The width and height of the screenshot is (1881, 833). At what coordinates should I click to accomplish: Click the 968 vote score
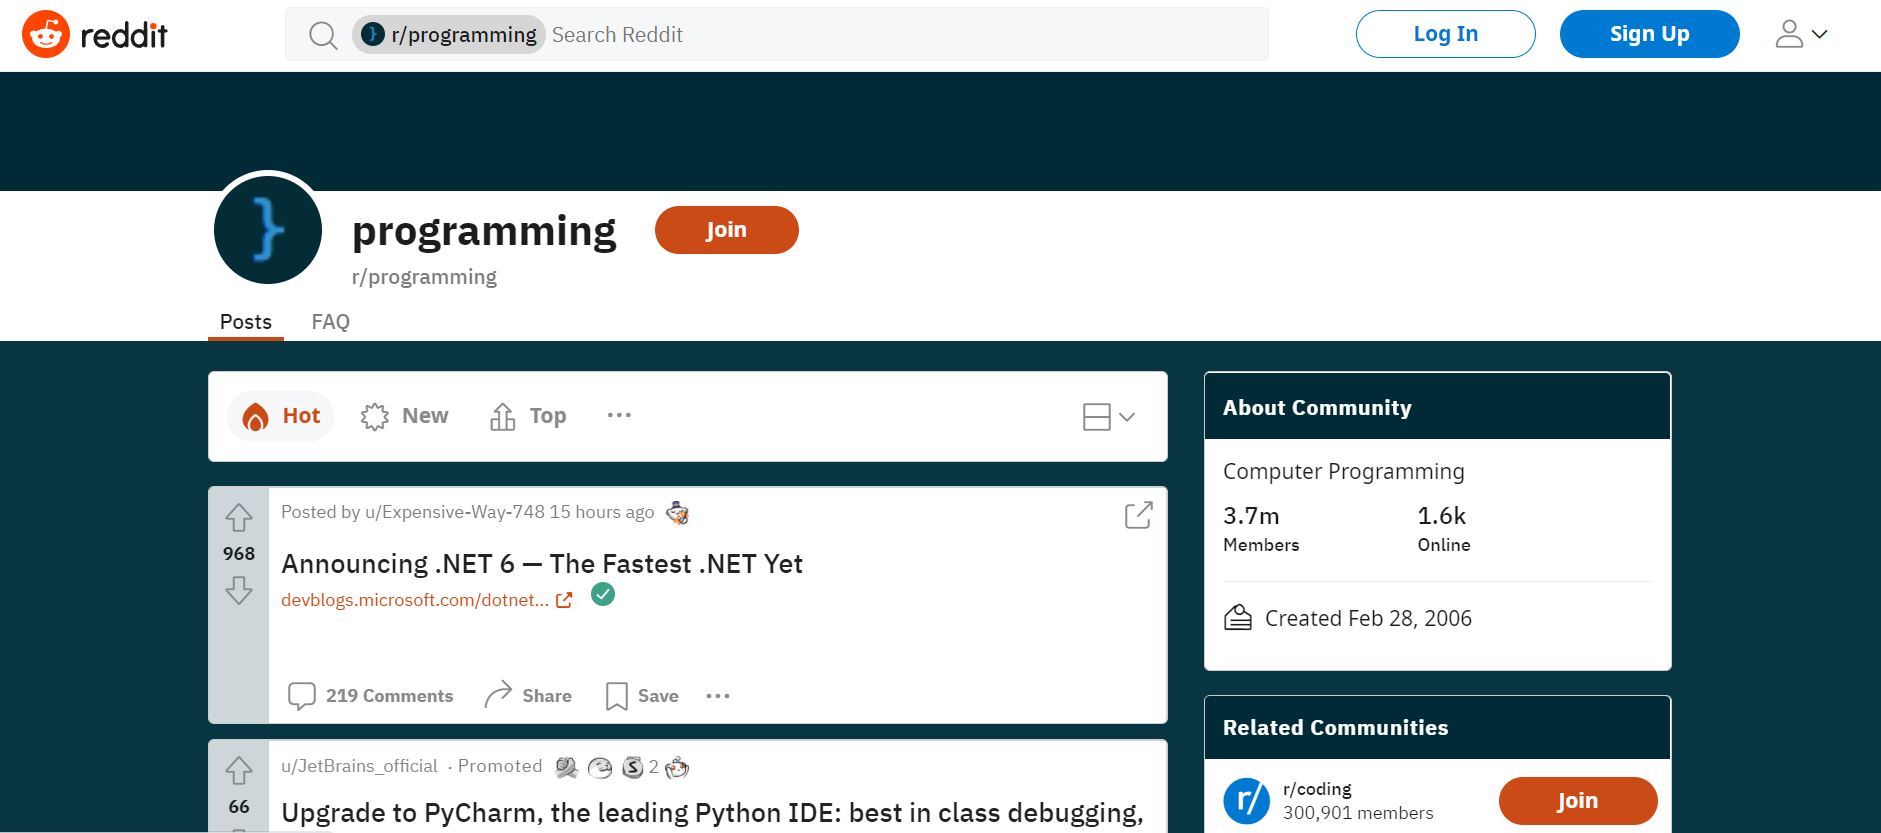(x=239, y=554)
